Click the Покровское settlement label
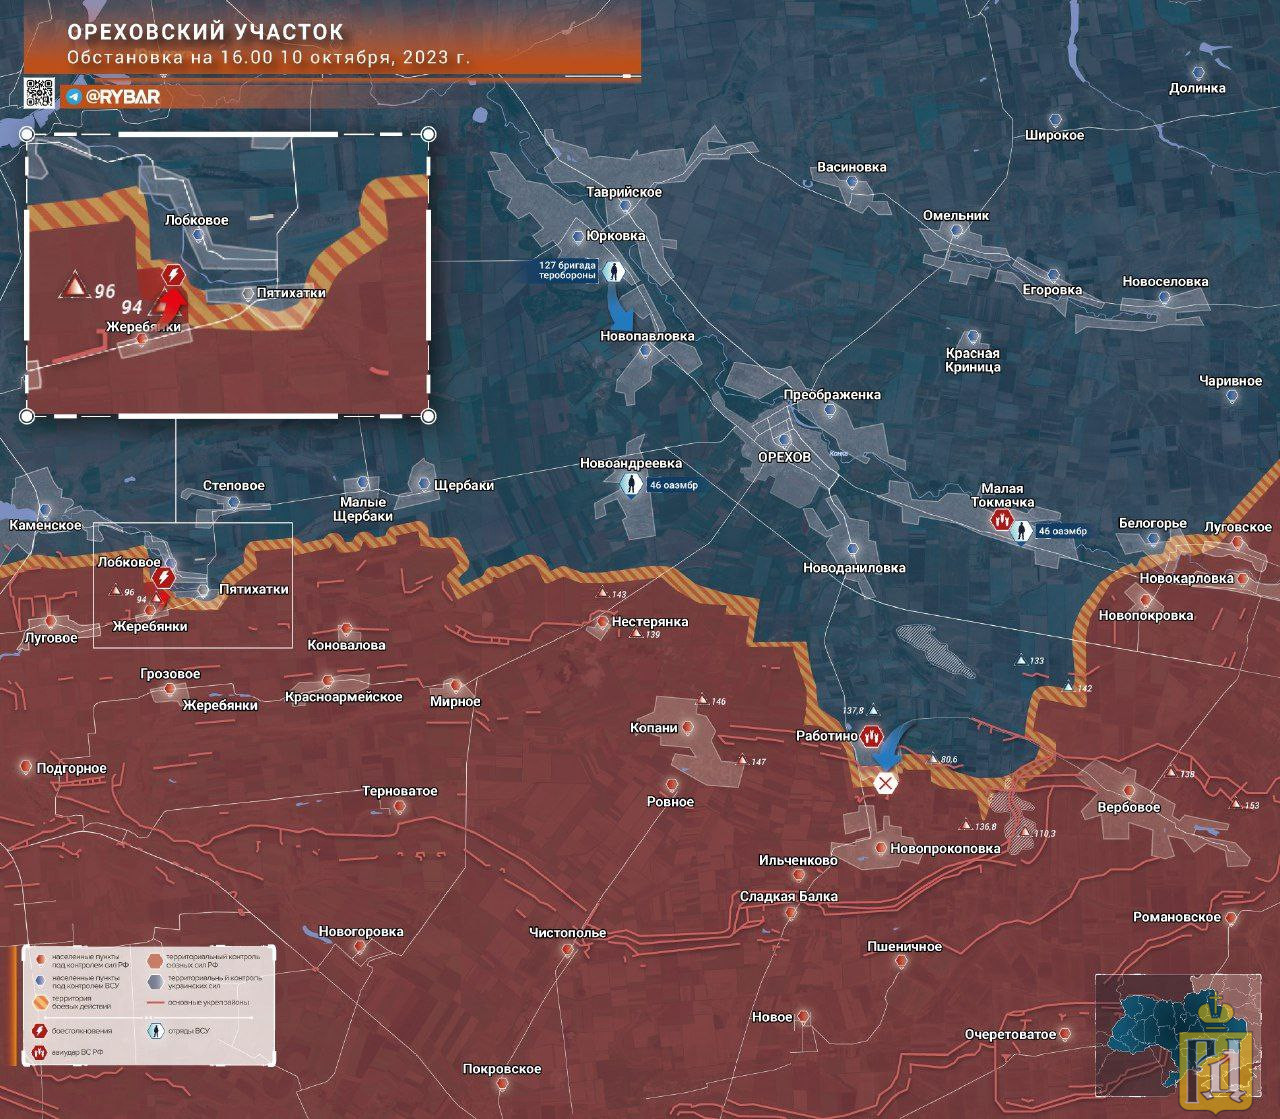The height and width of the screenshot is (1119, 1280). click(x=502, y=1069)
